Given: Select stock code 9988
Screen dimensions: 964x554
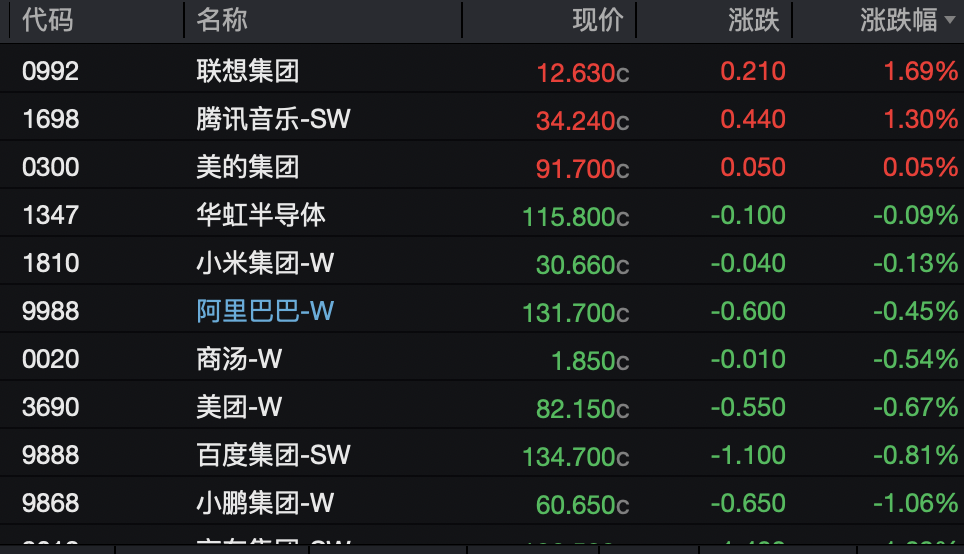Looking at the screenshot, I should [x=50, y=311].
